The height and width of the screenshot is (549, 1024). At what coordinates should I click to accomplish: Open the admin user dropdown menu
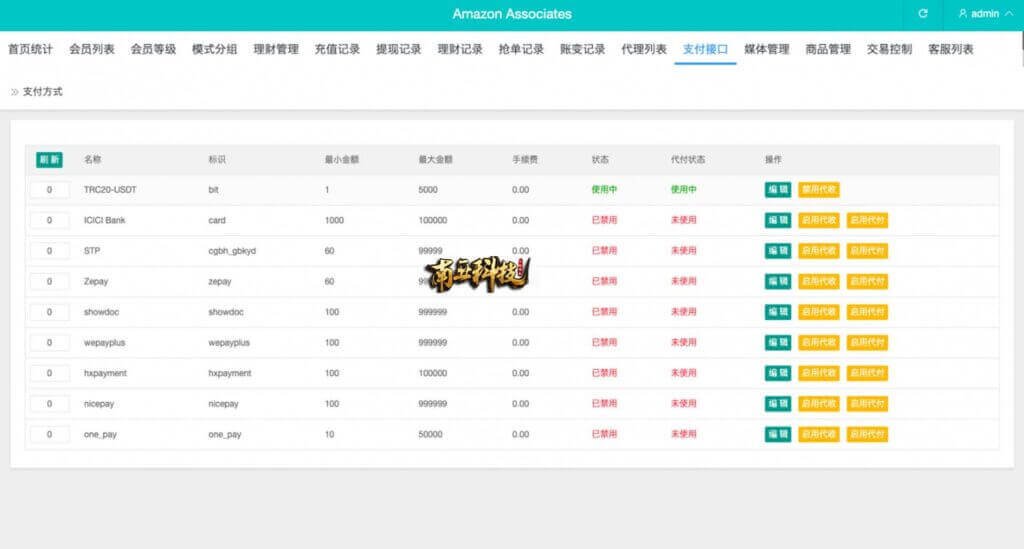(984, 14)
